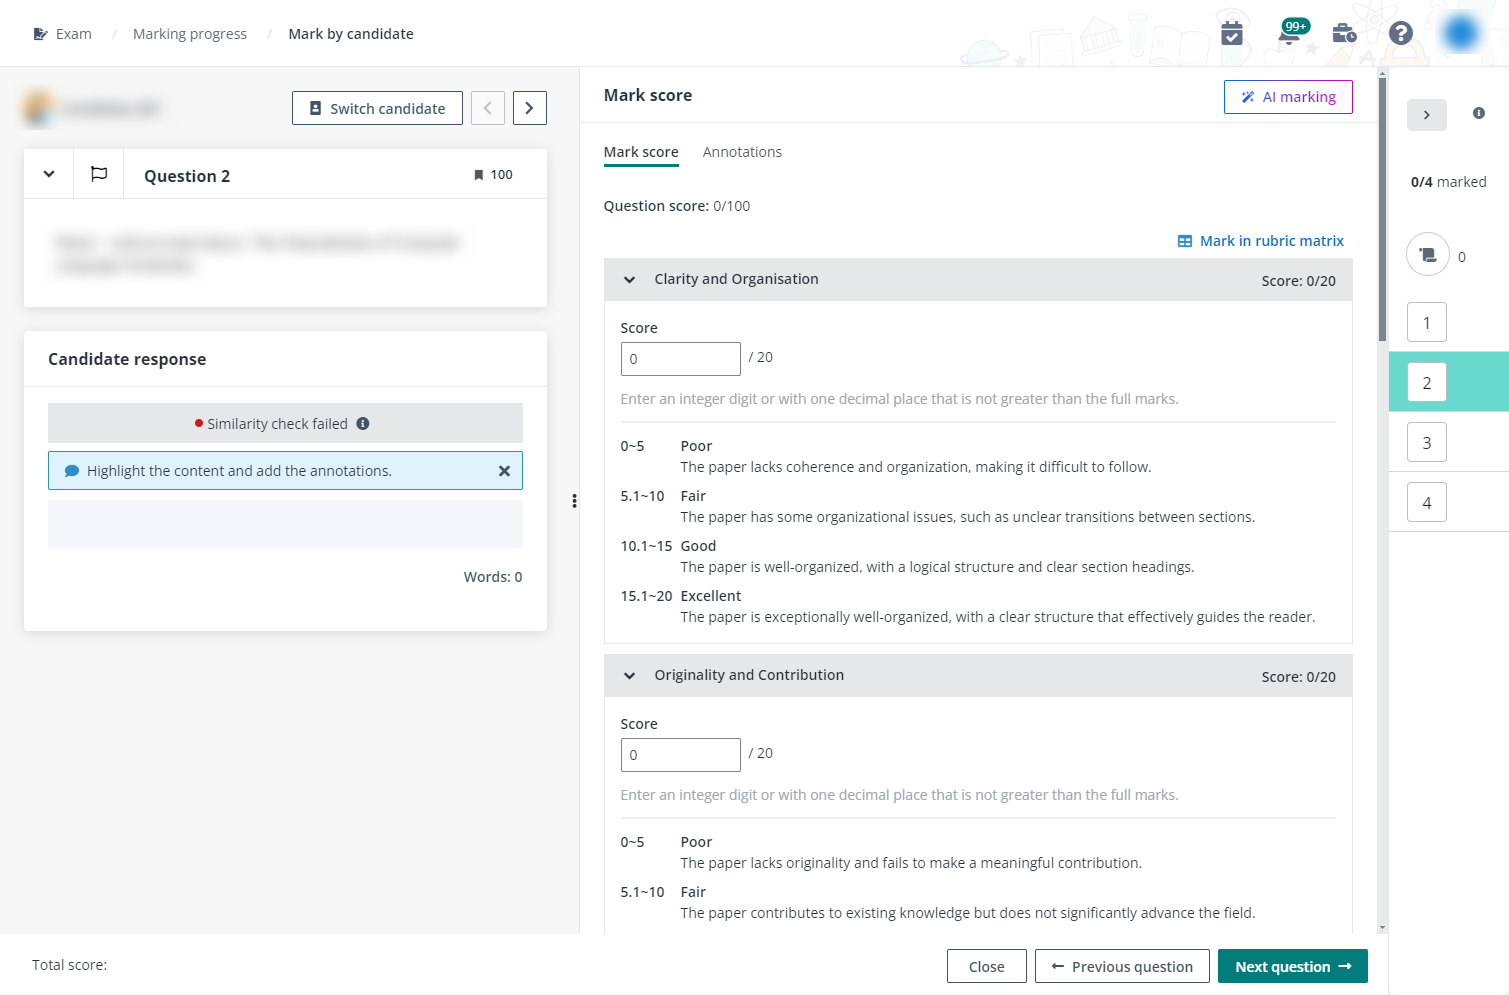1509x995 pixels.
Task: Click info icon beside Similarity check failed
Action: 363,424
